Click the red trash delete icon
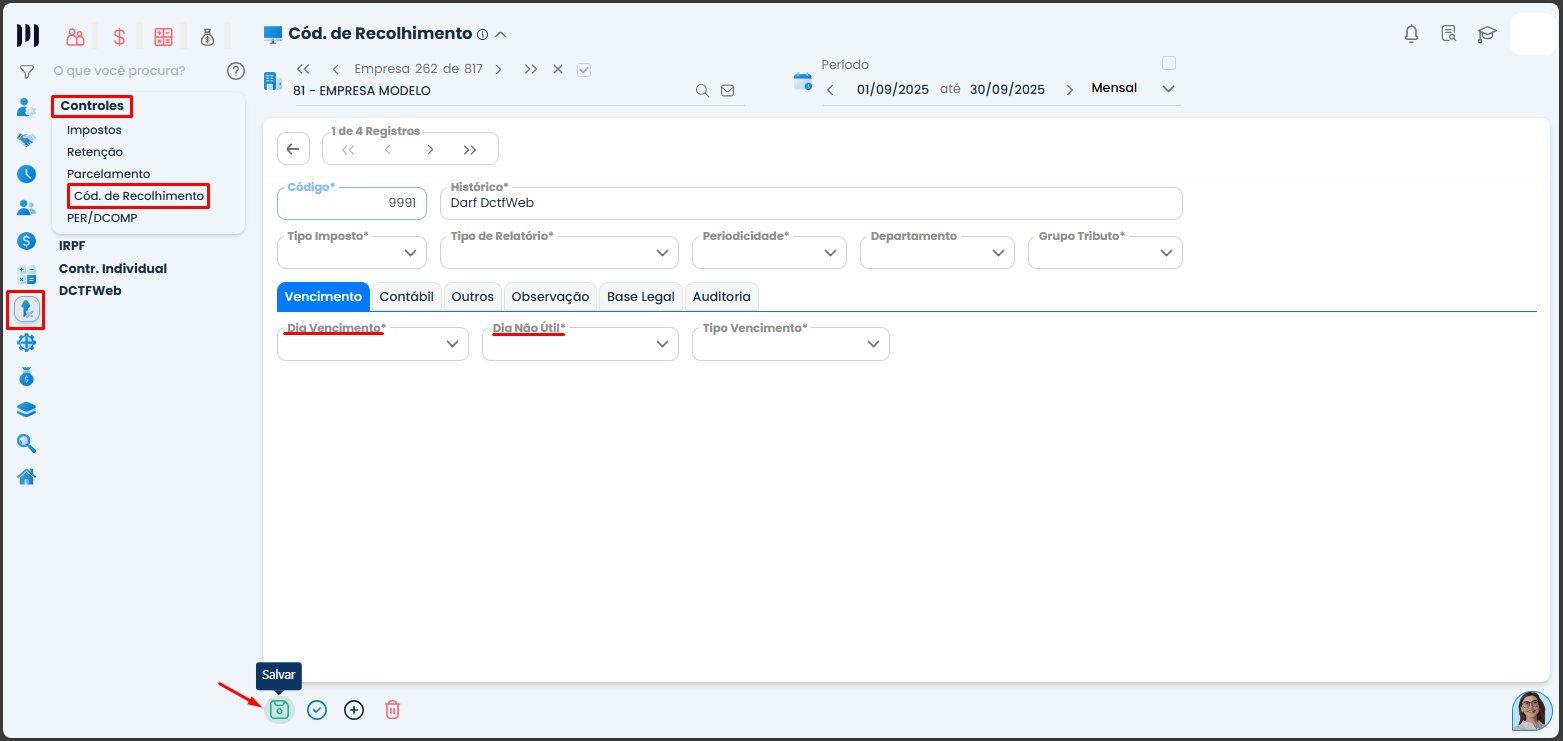Viewport: 1563px width, 741px height. tap(392, 710)
